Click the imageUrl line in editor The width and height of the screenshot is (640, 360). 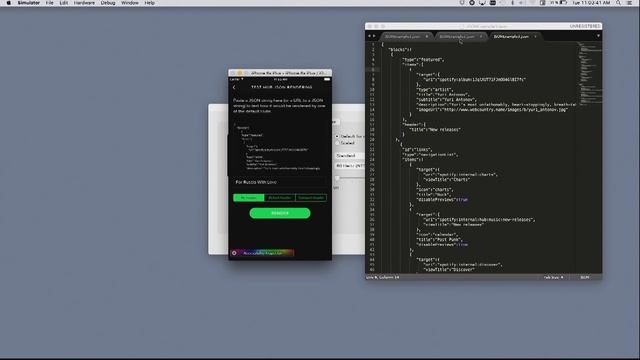pyautogui.click(x=492, y=110)
